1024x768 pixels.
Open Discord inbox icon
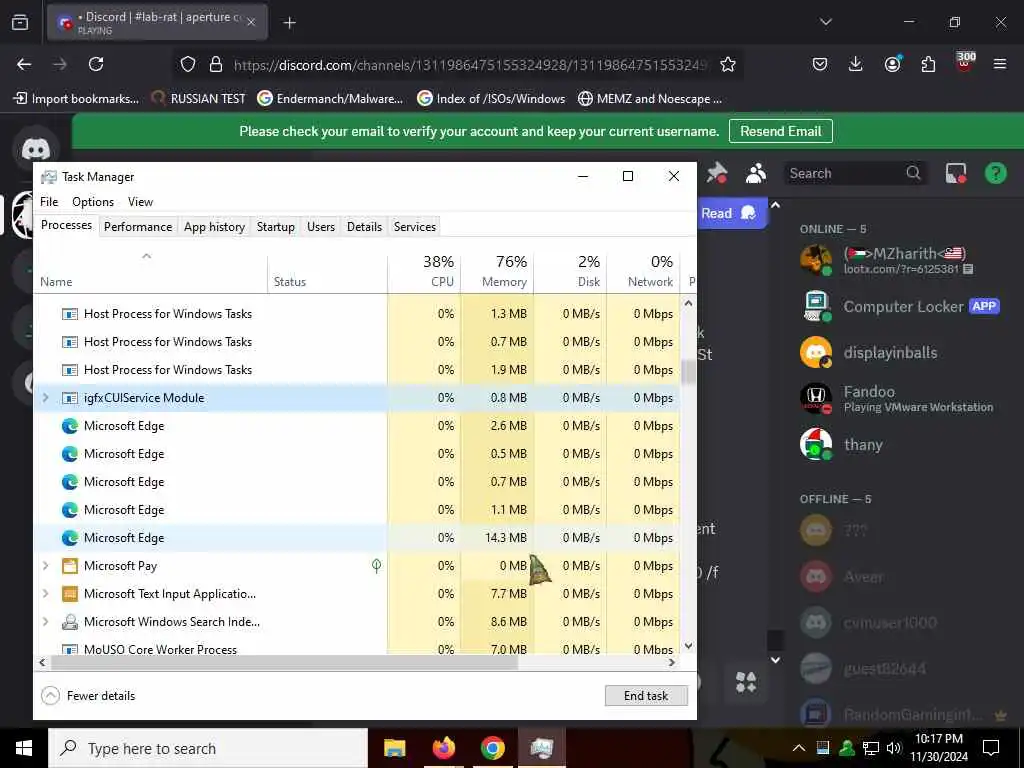pyautogui.click(x=955, y=173)
